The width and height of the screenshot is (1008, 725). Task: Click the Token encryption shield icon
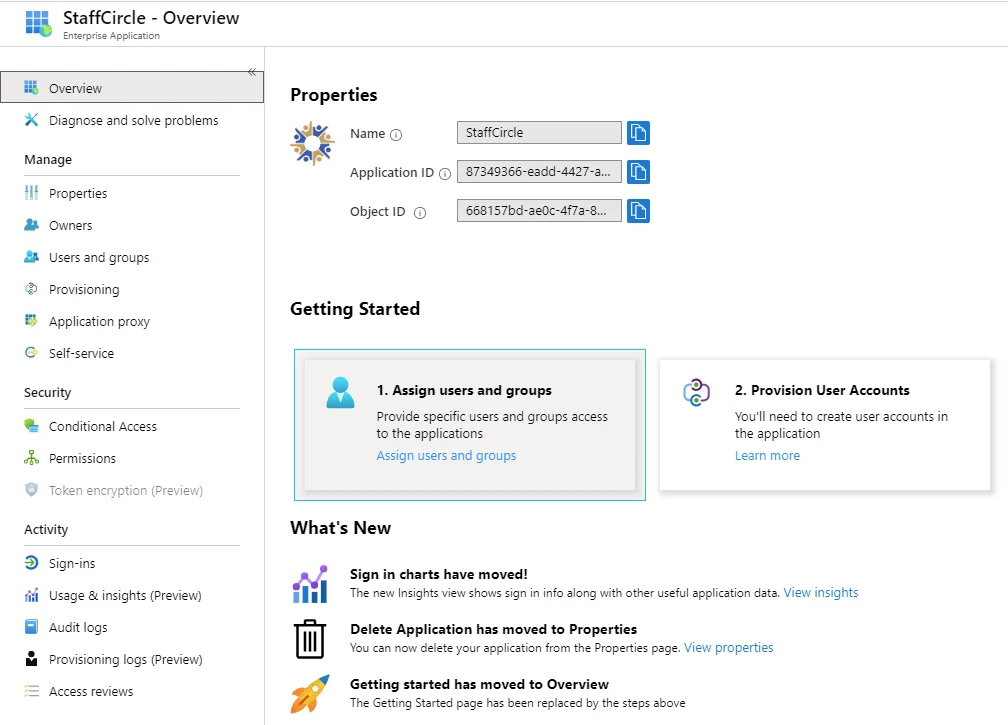pos(31,490)
